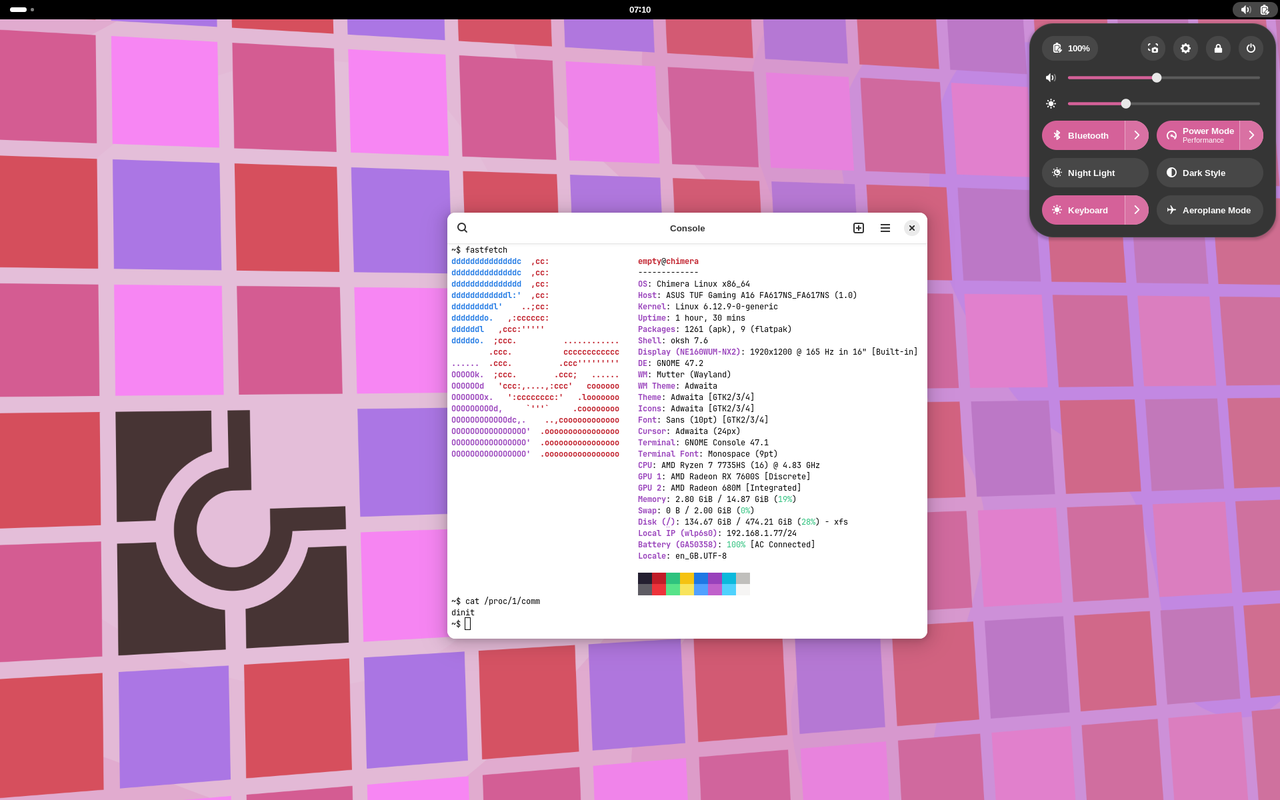
Task: Click the 'Disk (/): 134.67 GiB' line
Action: [x=743, y=522]
